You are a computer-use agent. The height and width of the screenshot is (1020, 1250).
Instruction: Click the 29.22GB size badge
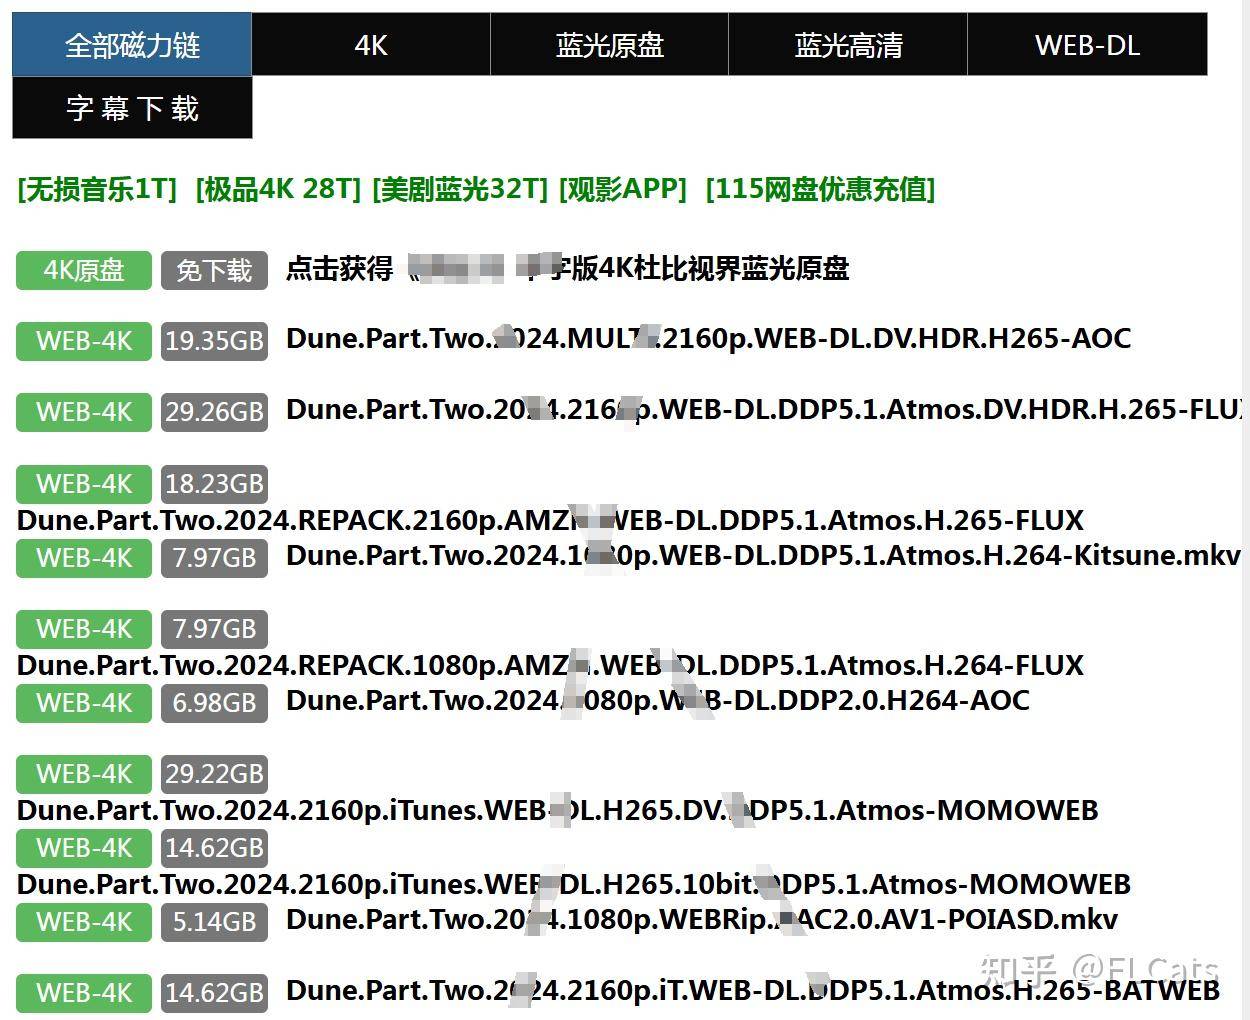pyautogui.click(x=214, y=774)
